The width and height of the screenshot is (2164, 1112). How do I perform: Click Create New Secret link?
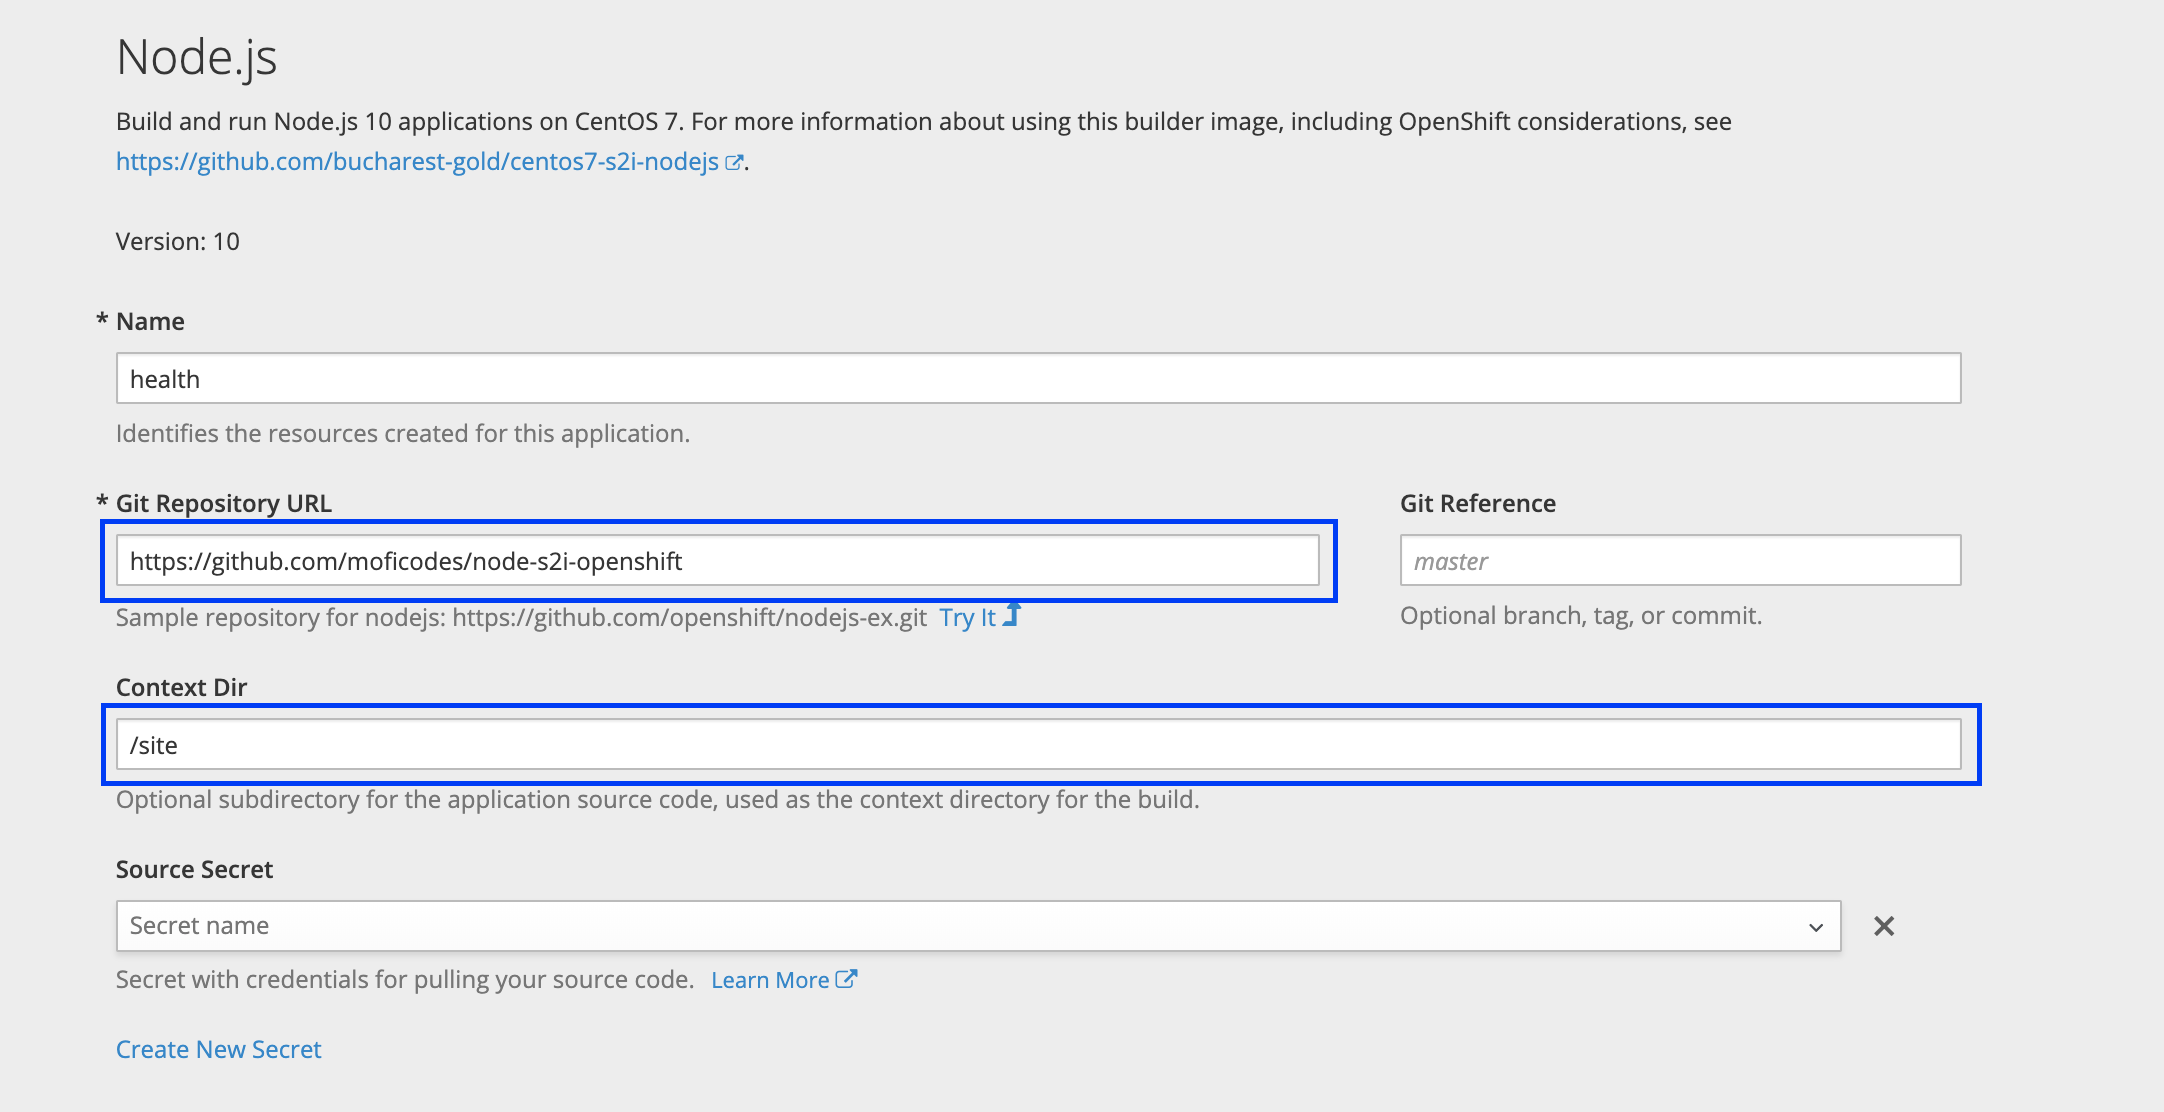[219, 1049]
